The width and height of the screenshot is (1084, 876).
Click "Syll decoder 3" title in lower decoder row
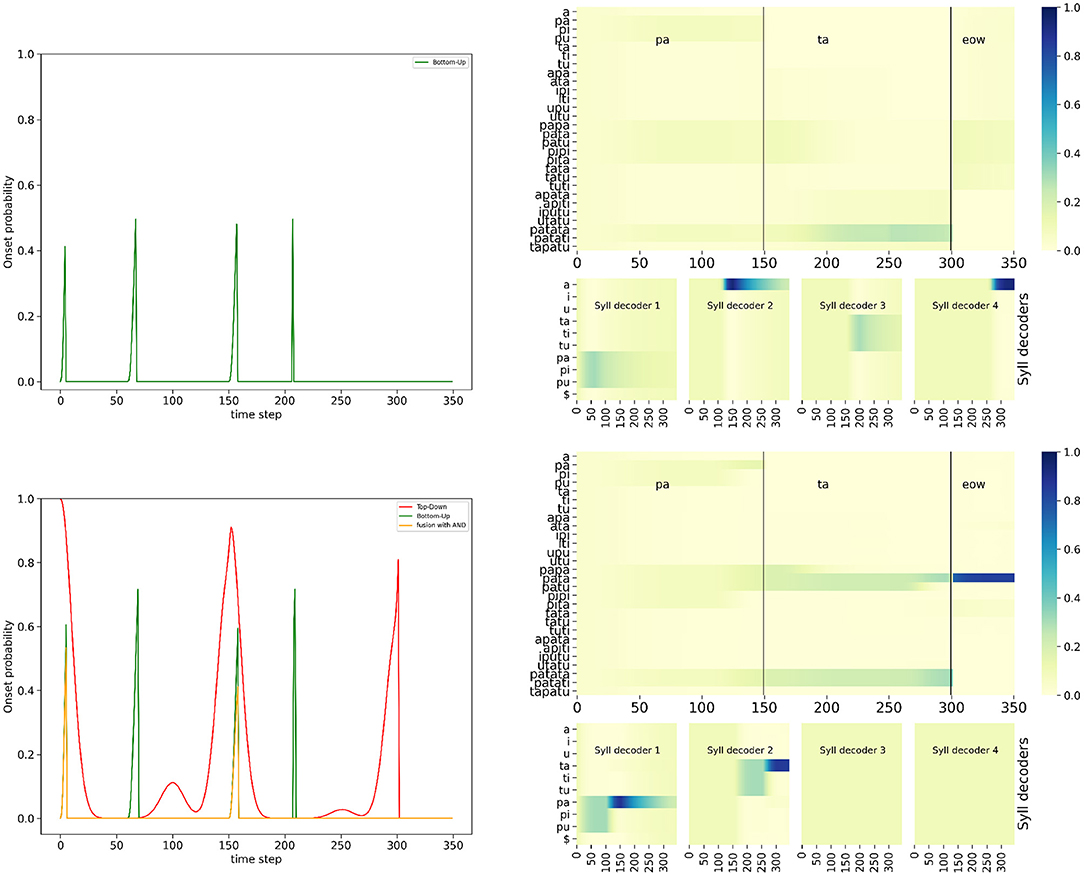pyautogui.click(x=852, y=750)
